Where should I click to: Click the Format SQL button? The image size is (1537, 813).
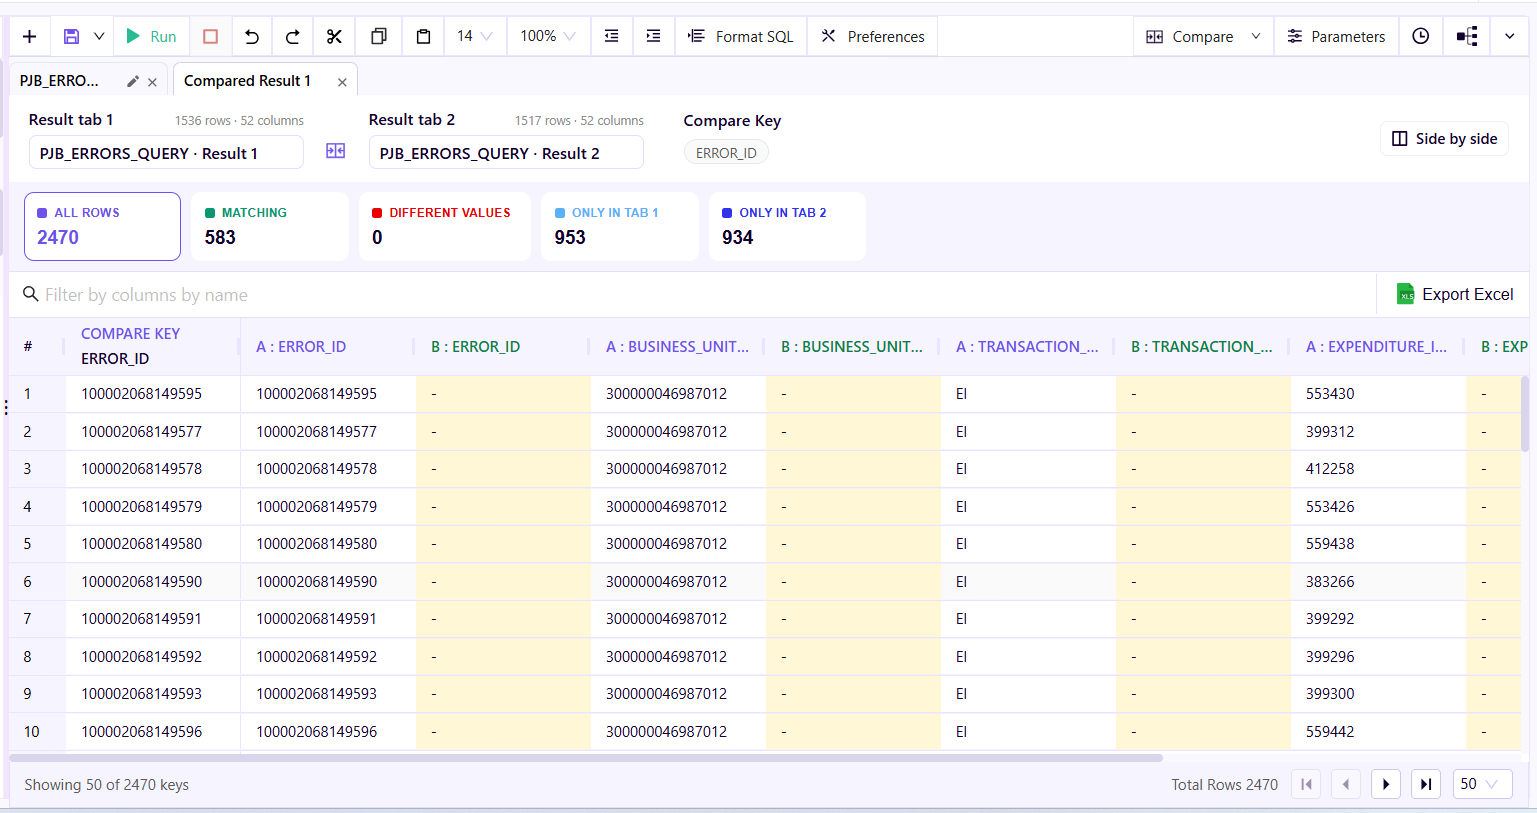pyautogui.click(x=741, y=37)
